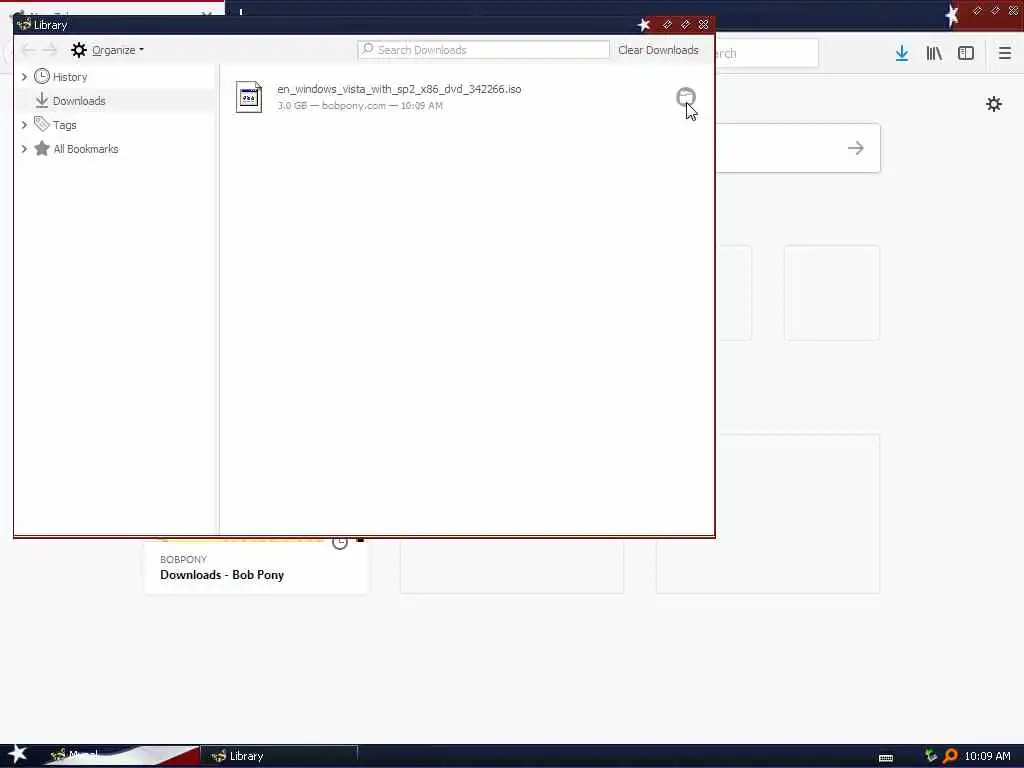Expand the Tags tree node
Viewport: 1024px width, 768px height.
(x=24, y=125)
